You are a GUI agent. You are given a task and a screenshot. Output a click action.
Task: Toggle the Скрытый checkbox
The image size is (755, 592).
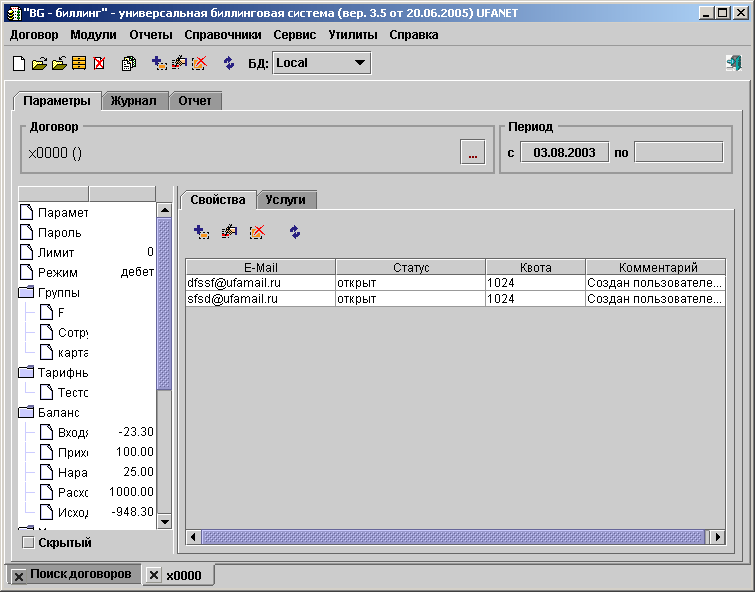(28, 543)
